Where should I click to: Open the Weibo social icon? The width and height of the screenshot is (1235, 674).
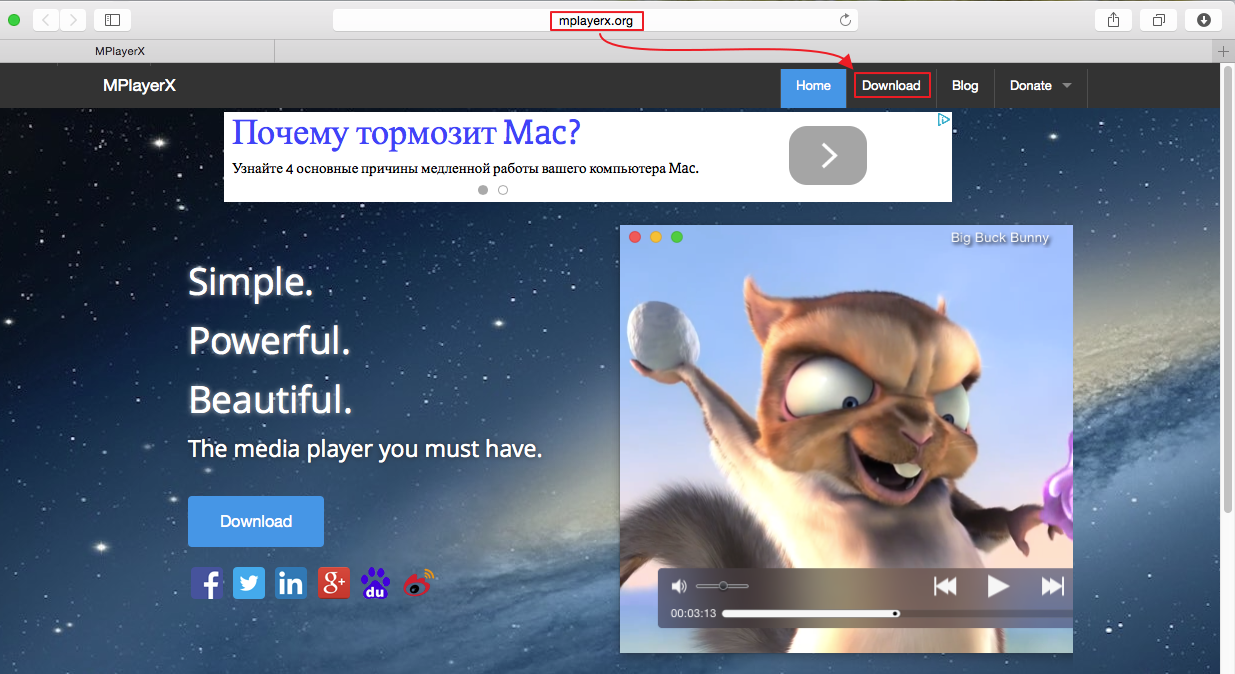[x=419, y=583]
